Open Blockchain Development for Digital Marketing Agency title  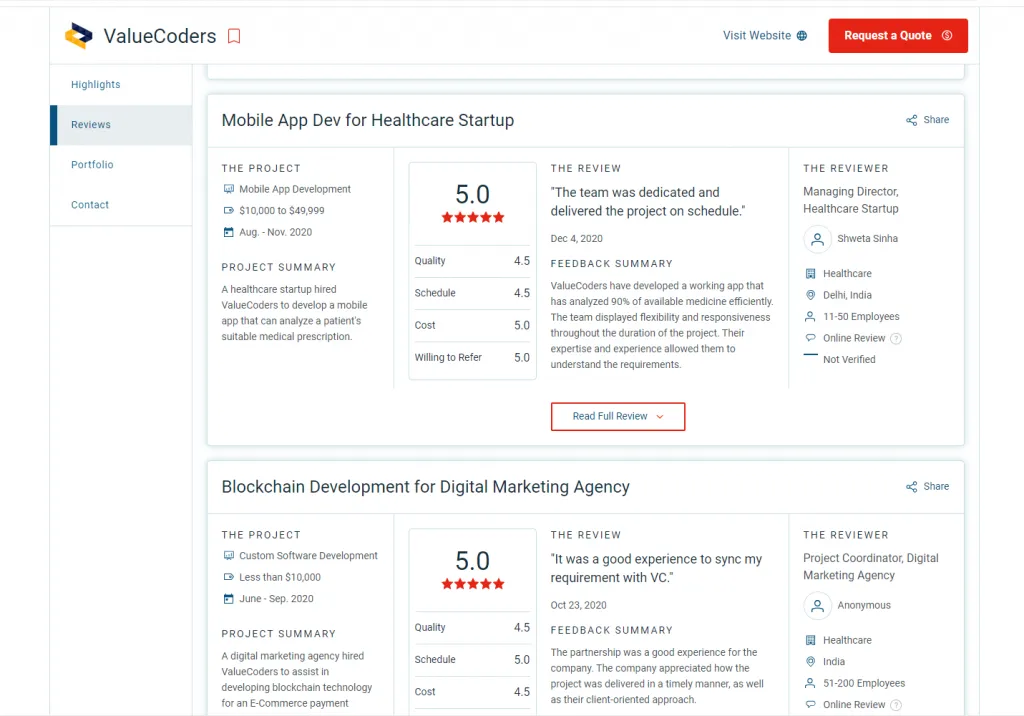pyautogui.click(x=425, y=487)
